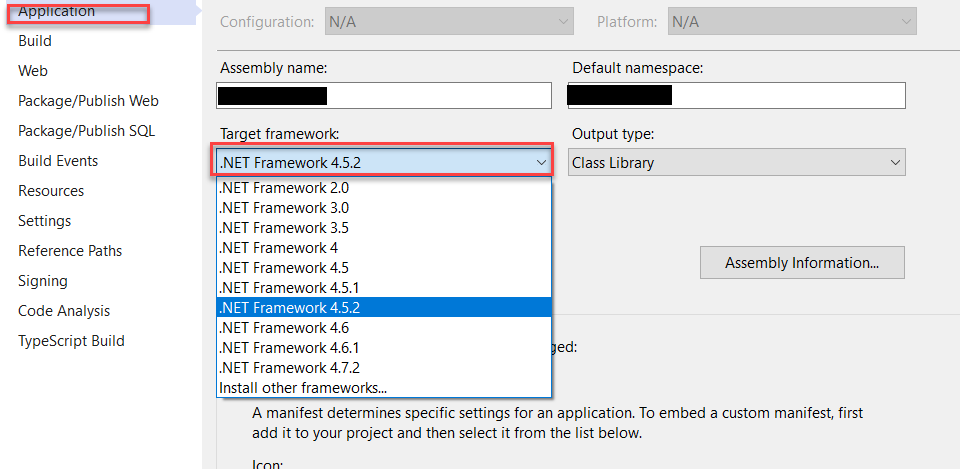Viewport: 960px width, 469px height.
Task: Select .NET Framework 3.5 from dropdown
Action: [x=284, y=228]
